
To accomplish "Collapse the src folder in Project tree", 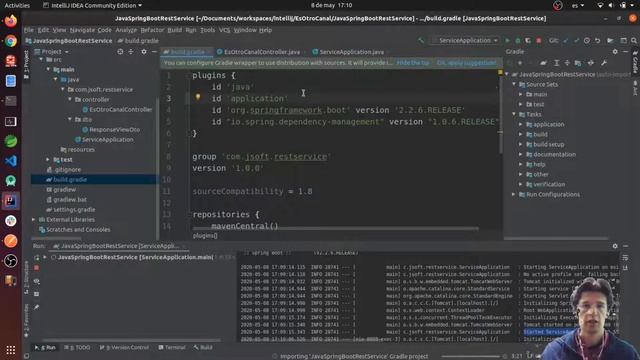I will 41,60.
